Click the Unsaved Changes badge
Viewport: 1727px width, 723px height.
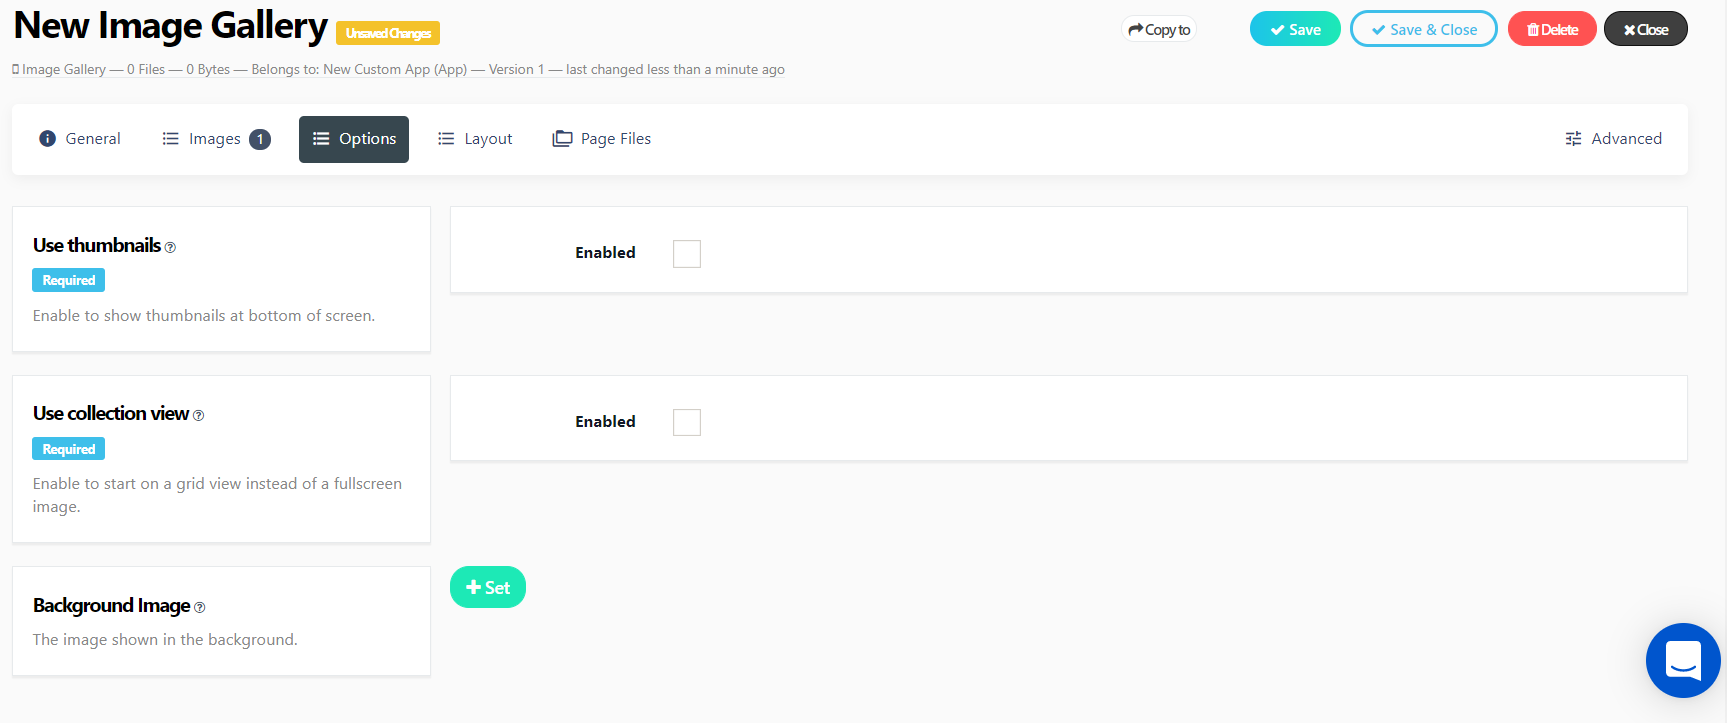tap(388, 33)
